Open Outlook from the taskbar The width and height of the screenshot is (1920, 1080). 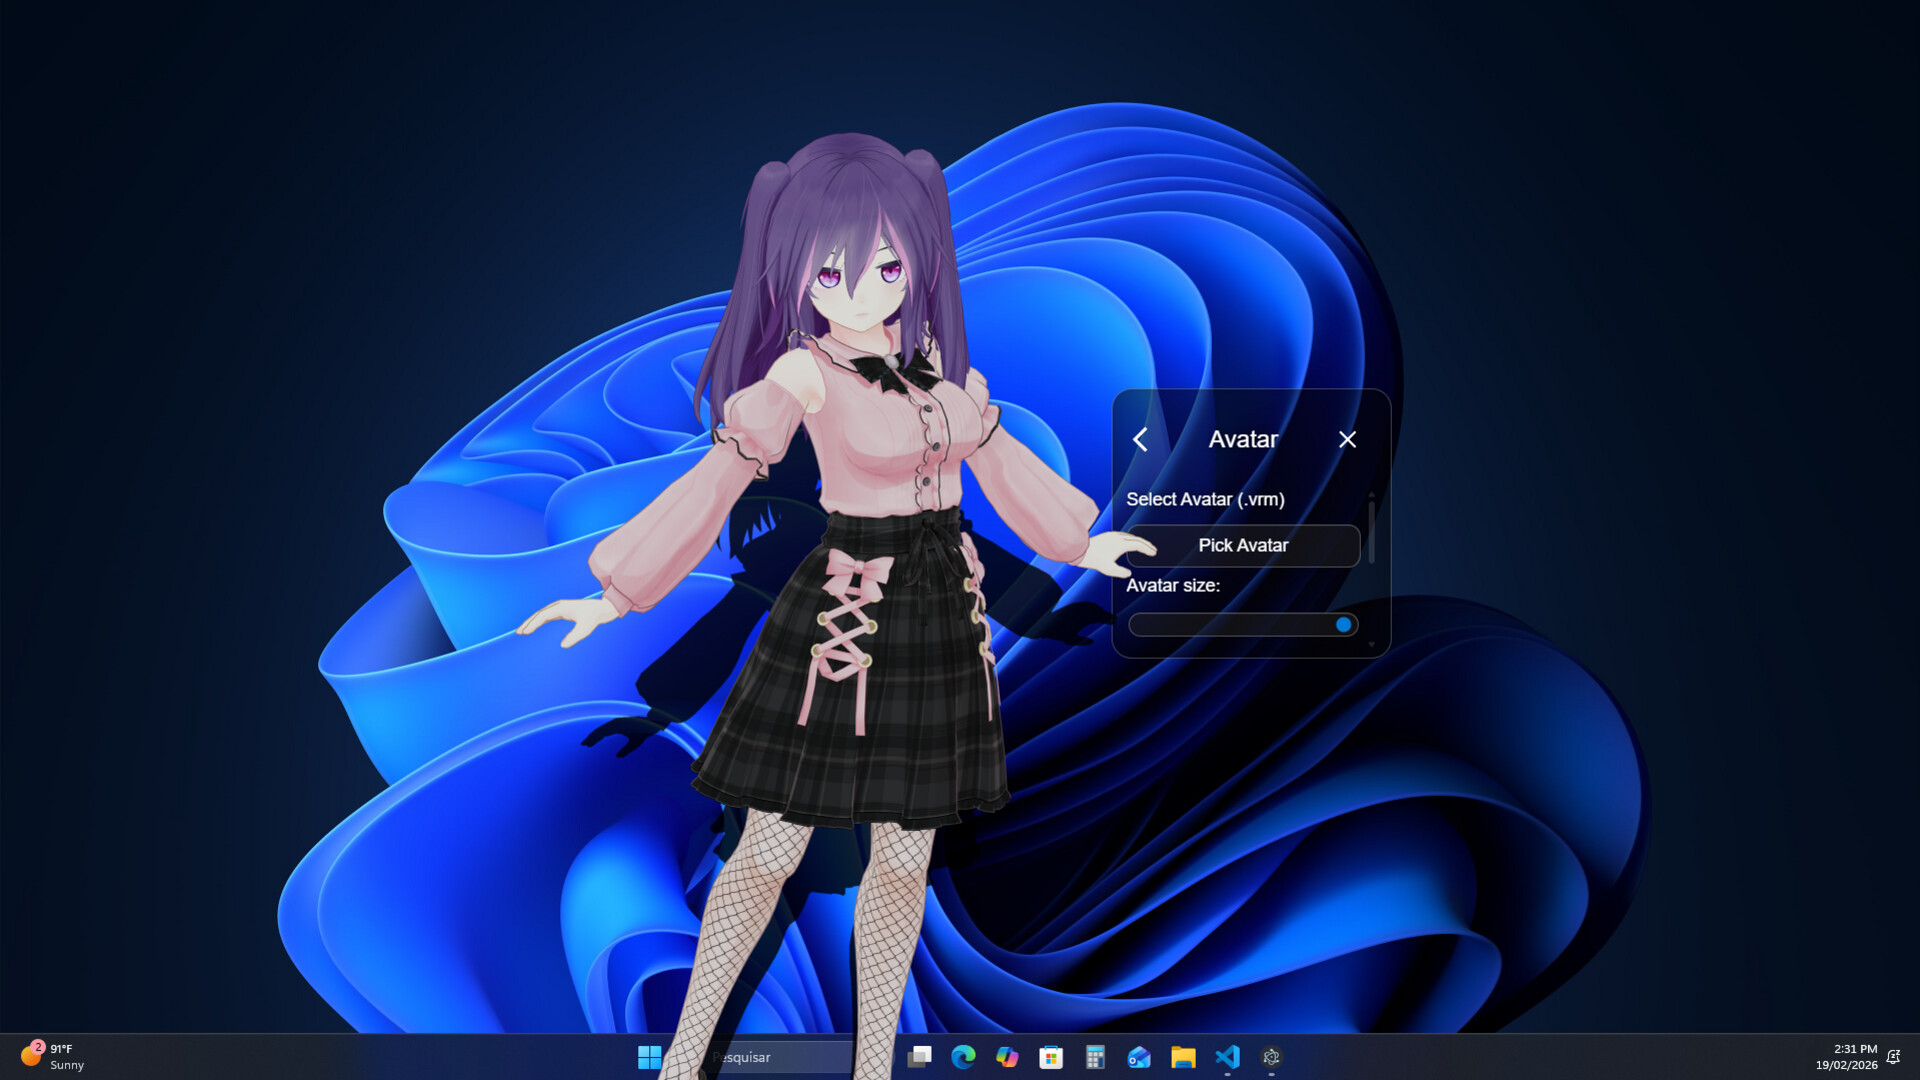pyautogui.click(x=1139, y=1057)
